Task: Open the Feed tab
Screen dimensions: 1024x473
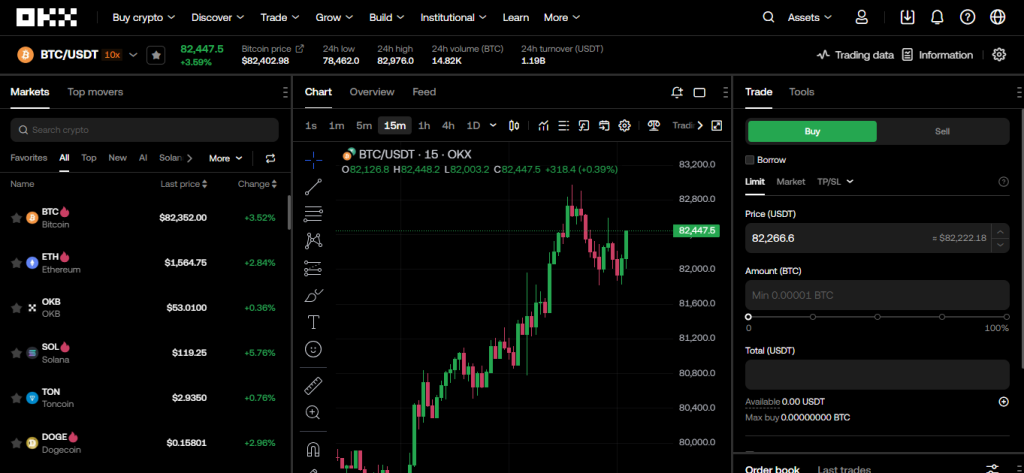Action: pos(424,92)
